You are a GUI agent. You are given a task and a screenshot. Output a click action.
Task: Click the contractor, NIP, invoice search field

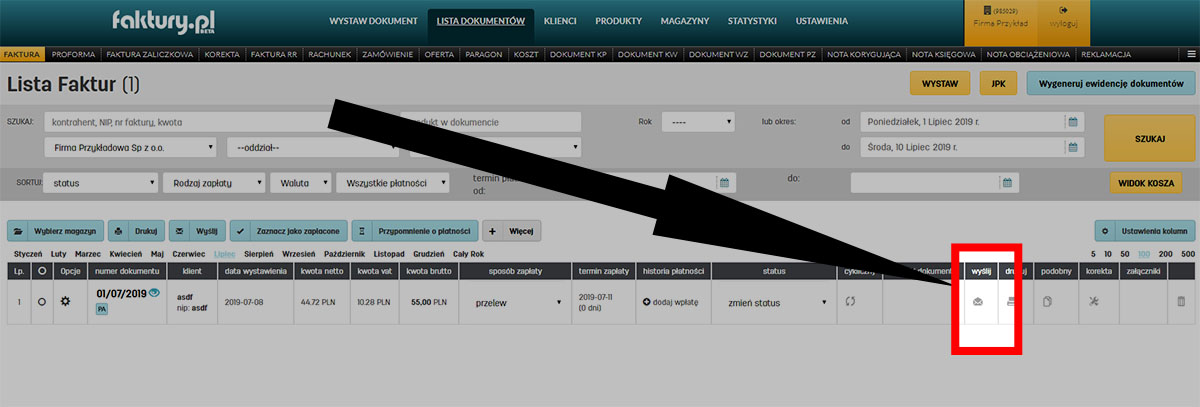click(185, 122)
